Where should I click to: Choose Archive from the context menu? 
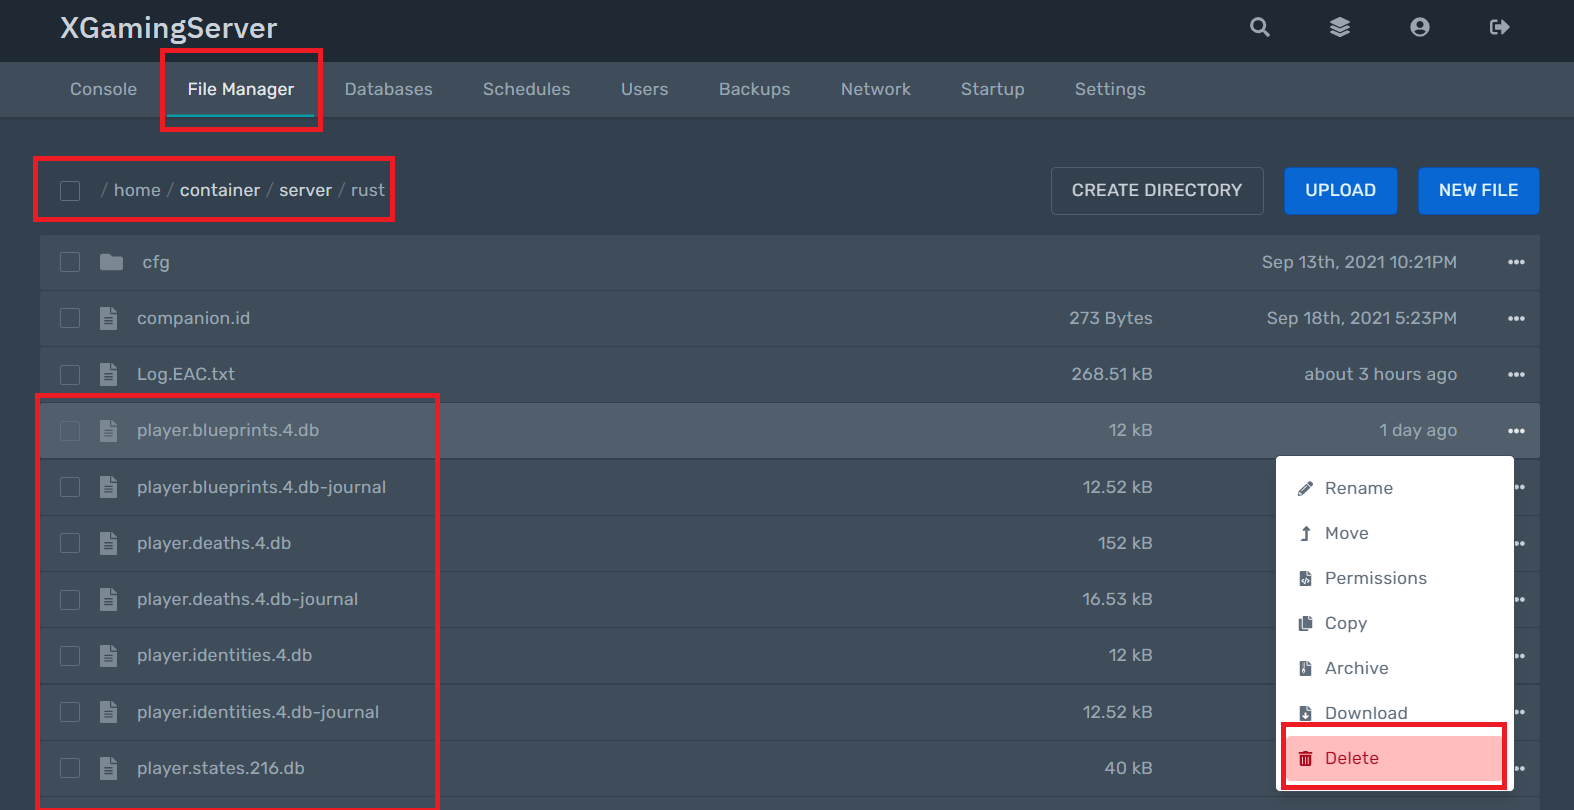tap(1395, 668)
